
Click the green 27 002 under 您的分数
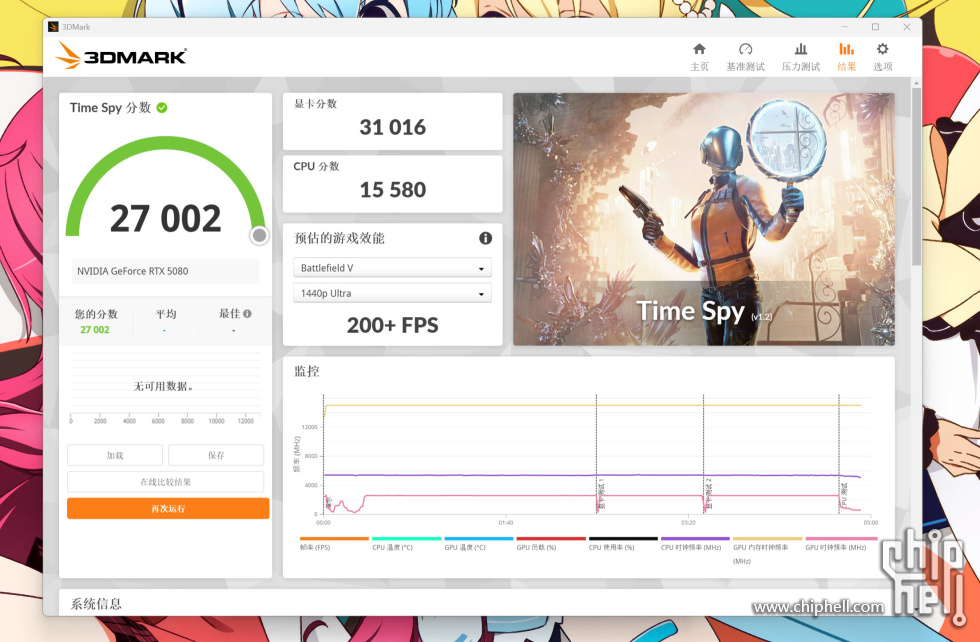(x=95, y=329)
